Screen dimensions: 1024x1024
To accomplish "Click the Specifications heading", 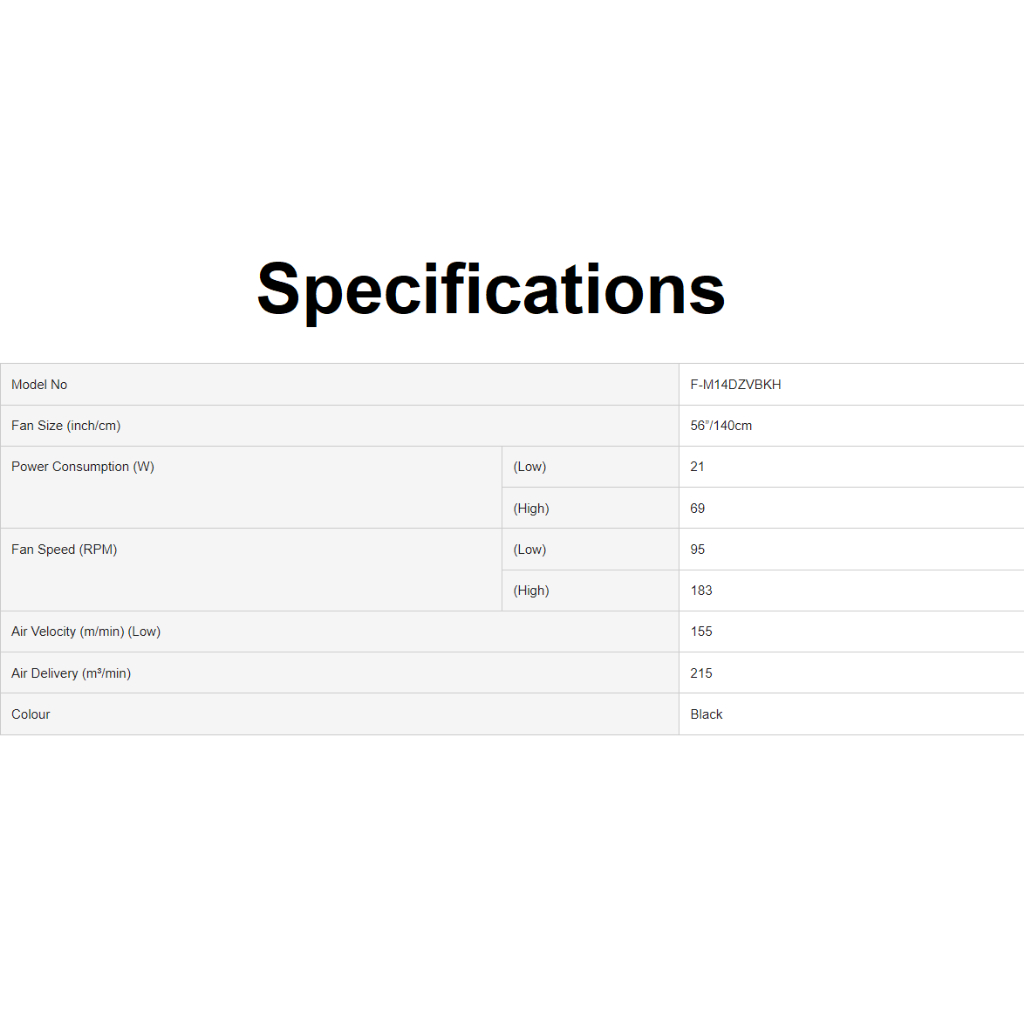I will [490, 289].
